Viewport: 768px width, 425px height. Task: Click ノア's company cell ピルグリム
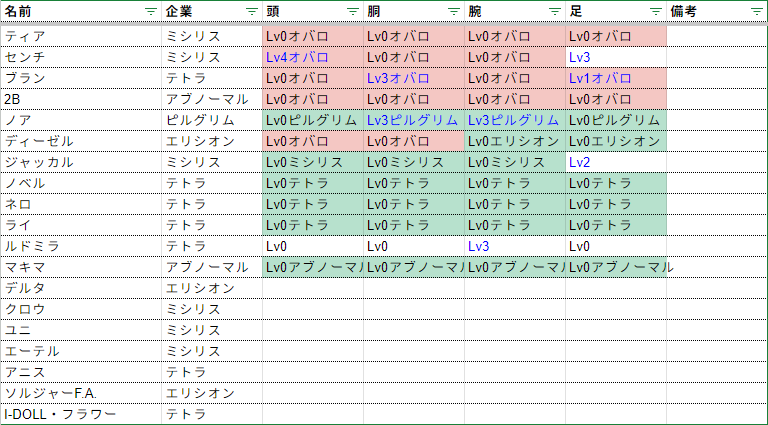click(x=212, y=120)
